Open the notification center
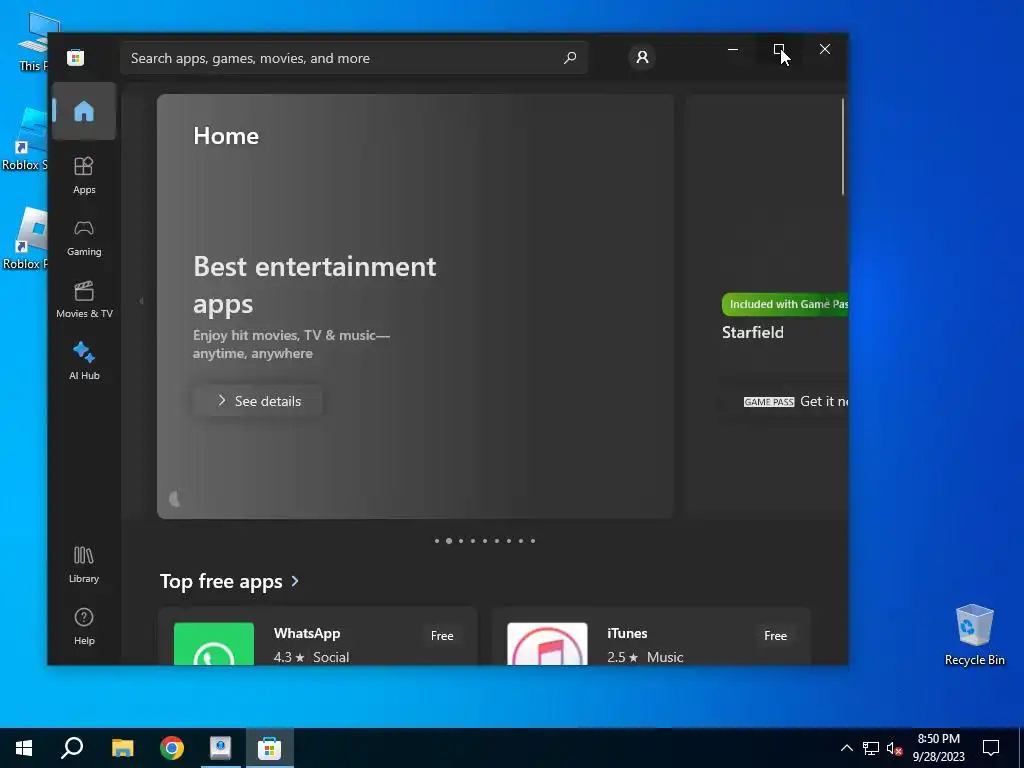Image resolution: width=1024 pixels, height=768 pixels. [991, 748]
